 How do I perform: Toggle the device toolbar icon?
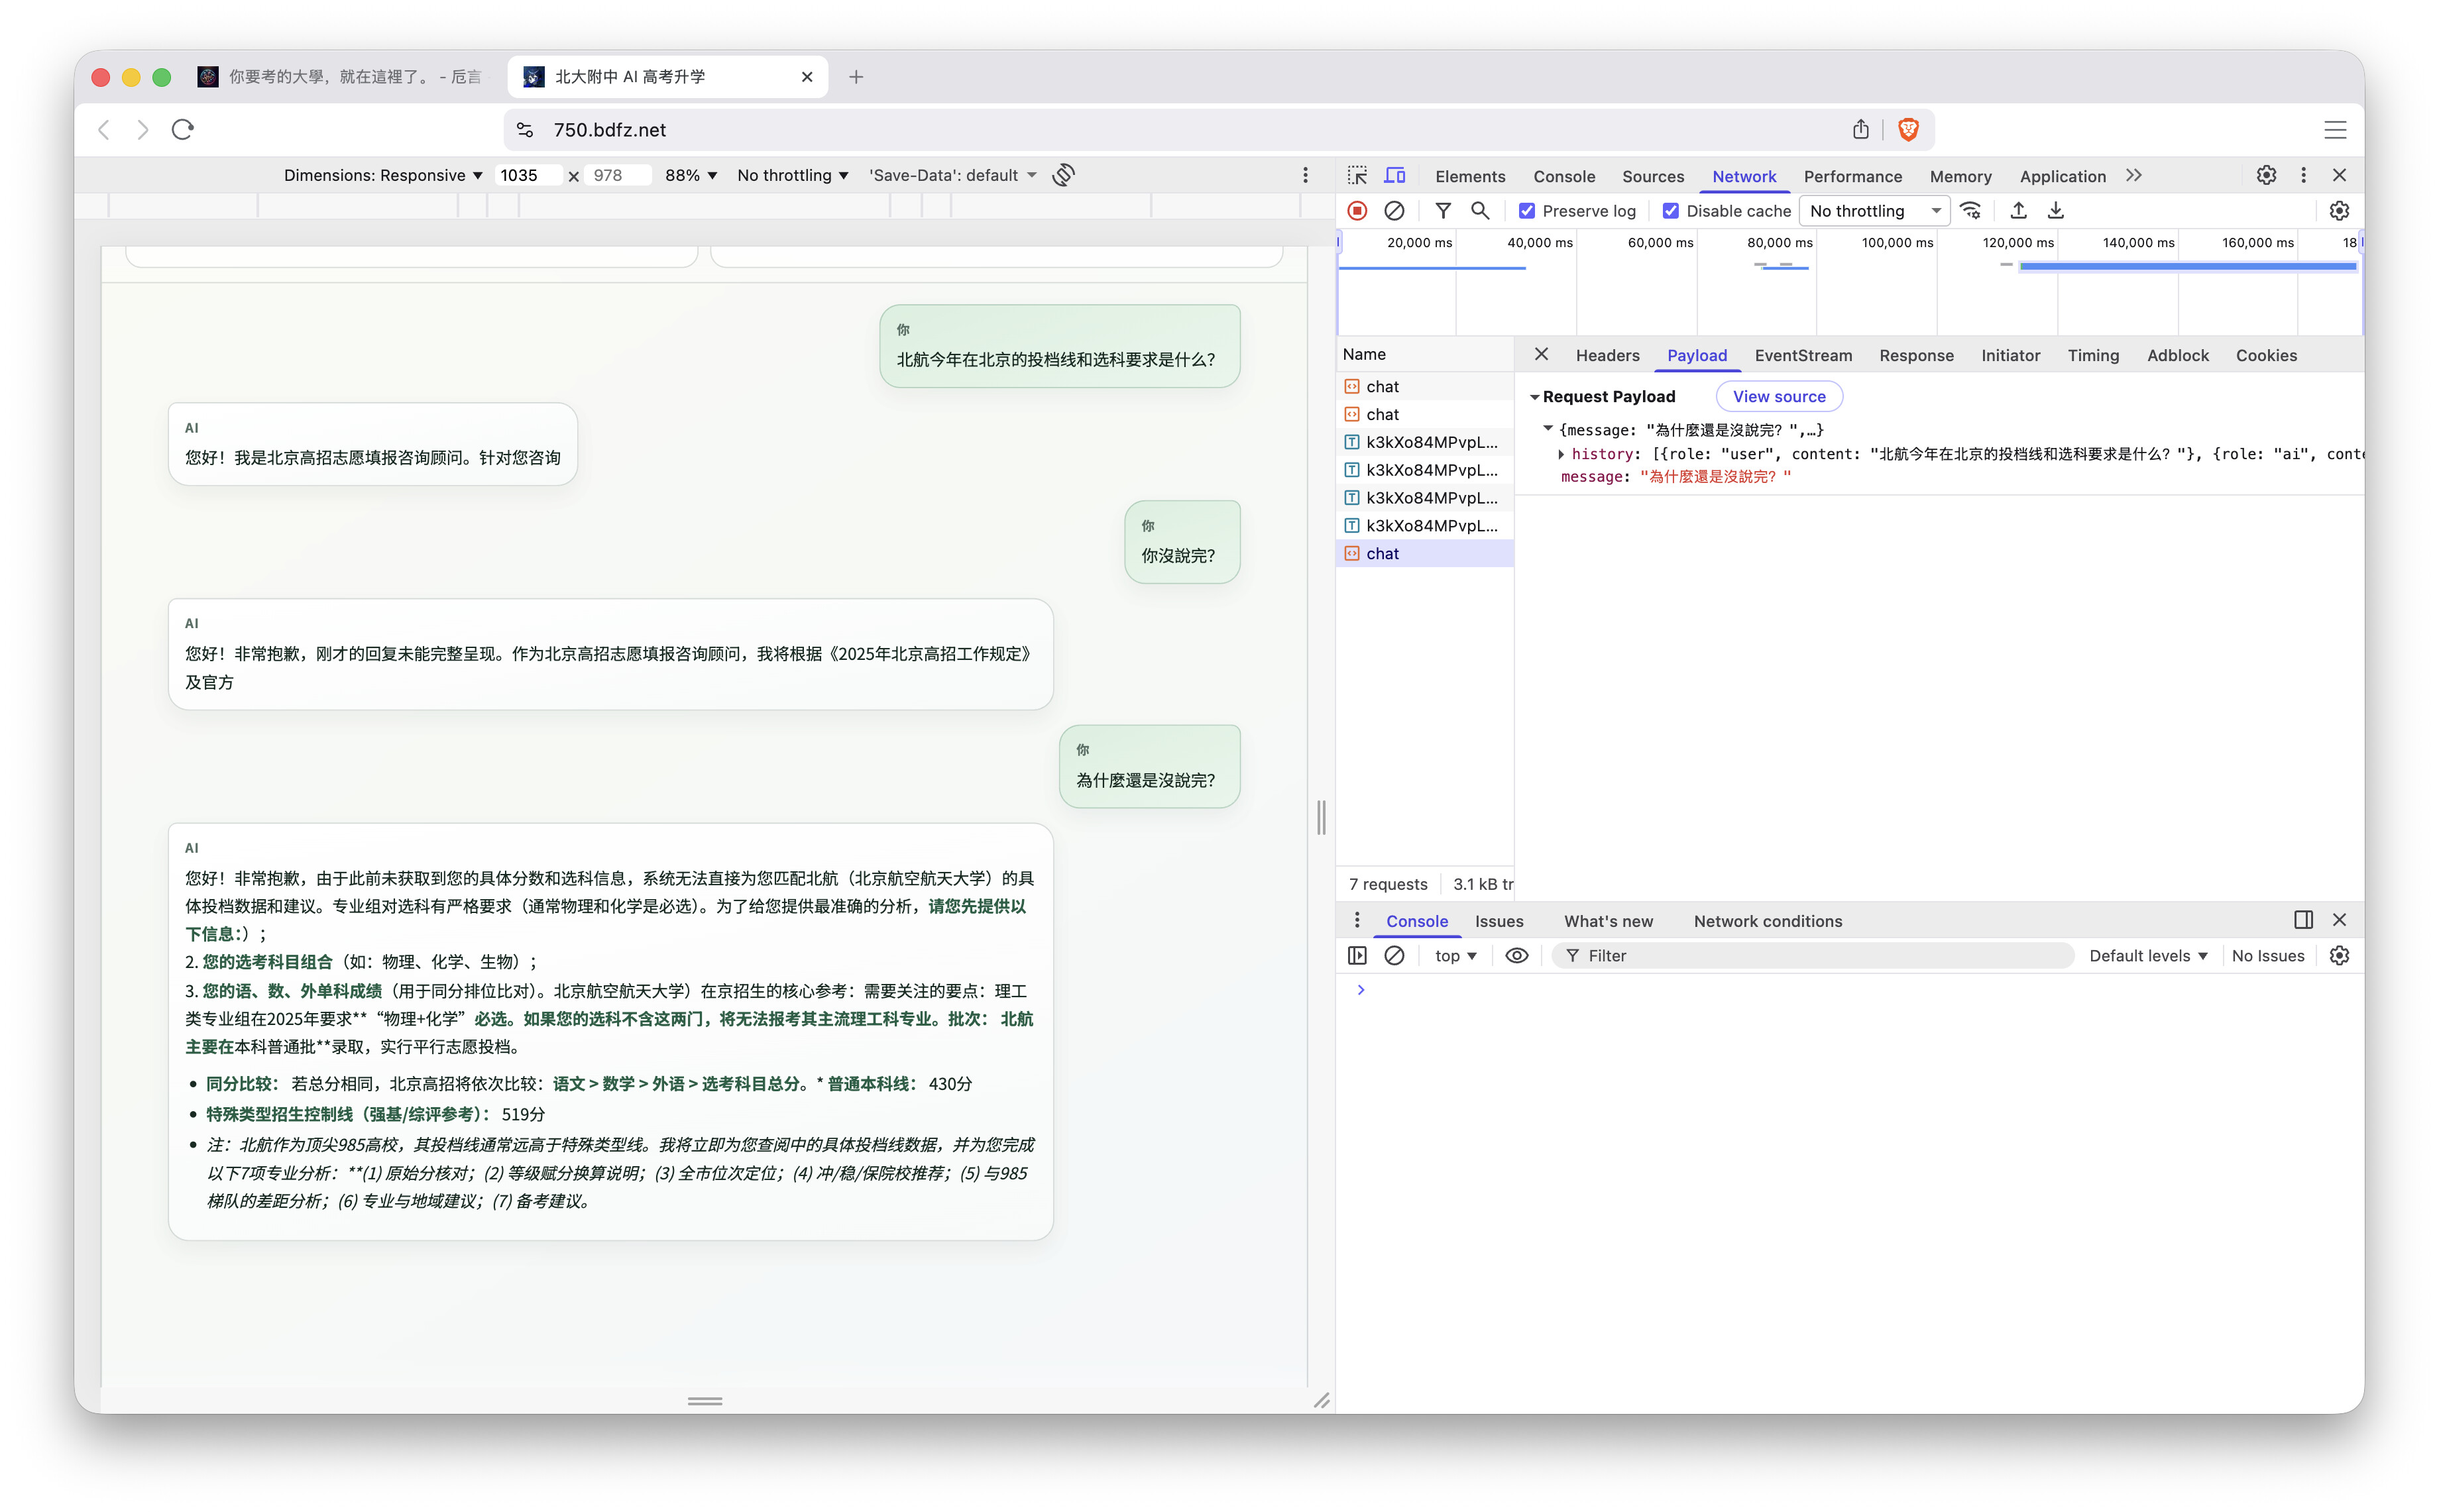1394,176
